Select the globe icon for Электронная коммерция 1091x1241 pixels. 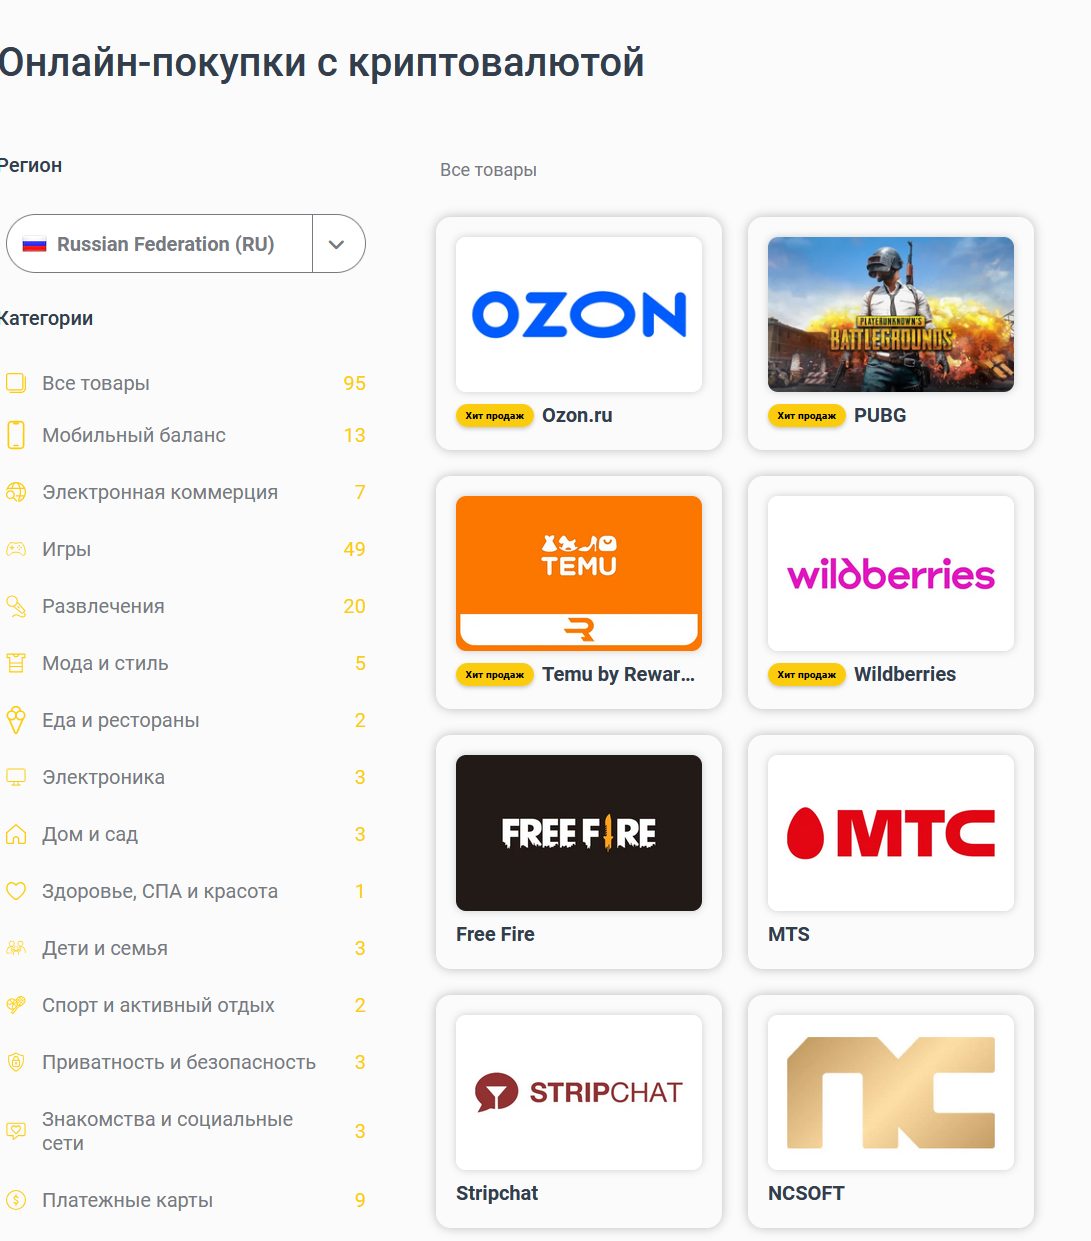16,492
